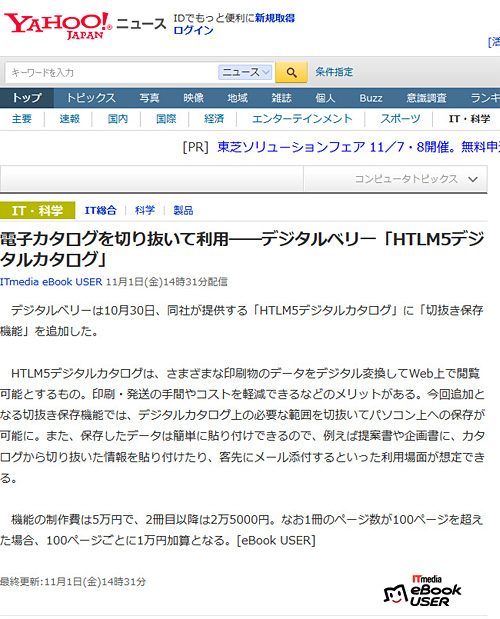This screenshot has width=500, height=619.
Task: Go to the 雑誌 tab
Action: 281,98
